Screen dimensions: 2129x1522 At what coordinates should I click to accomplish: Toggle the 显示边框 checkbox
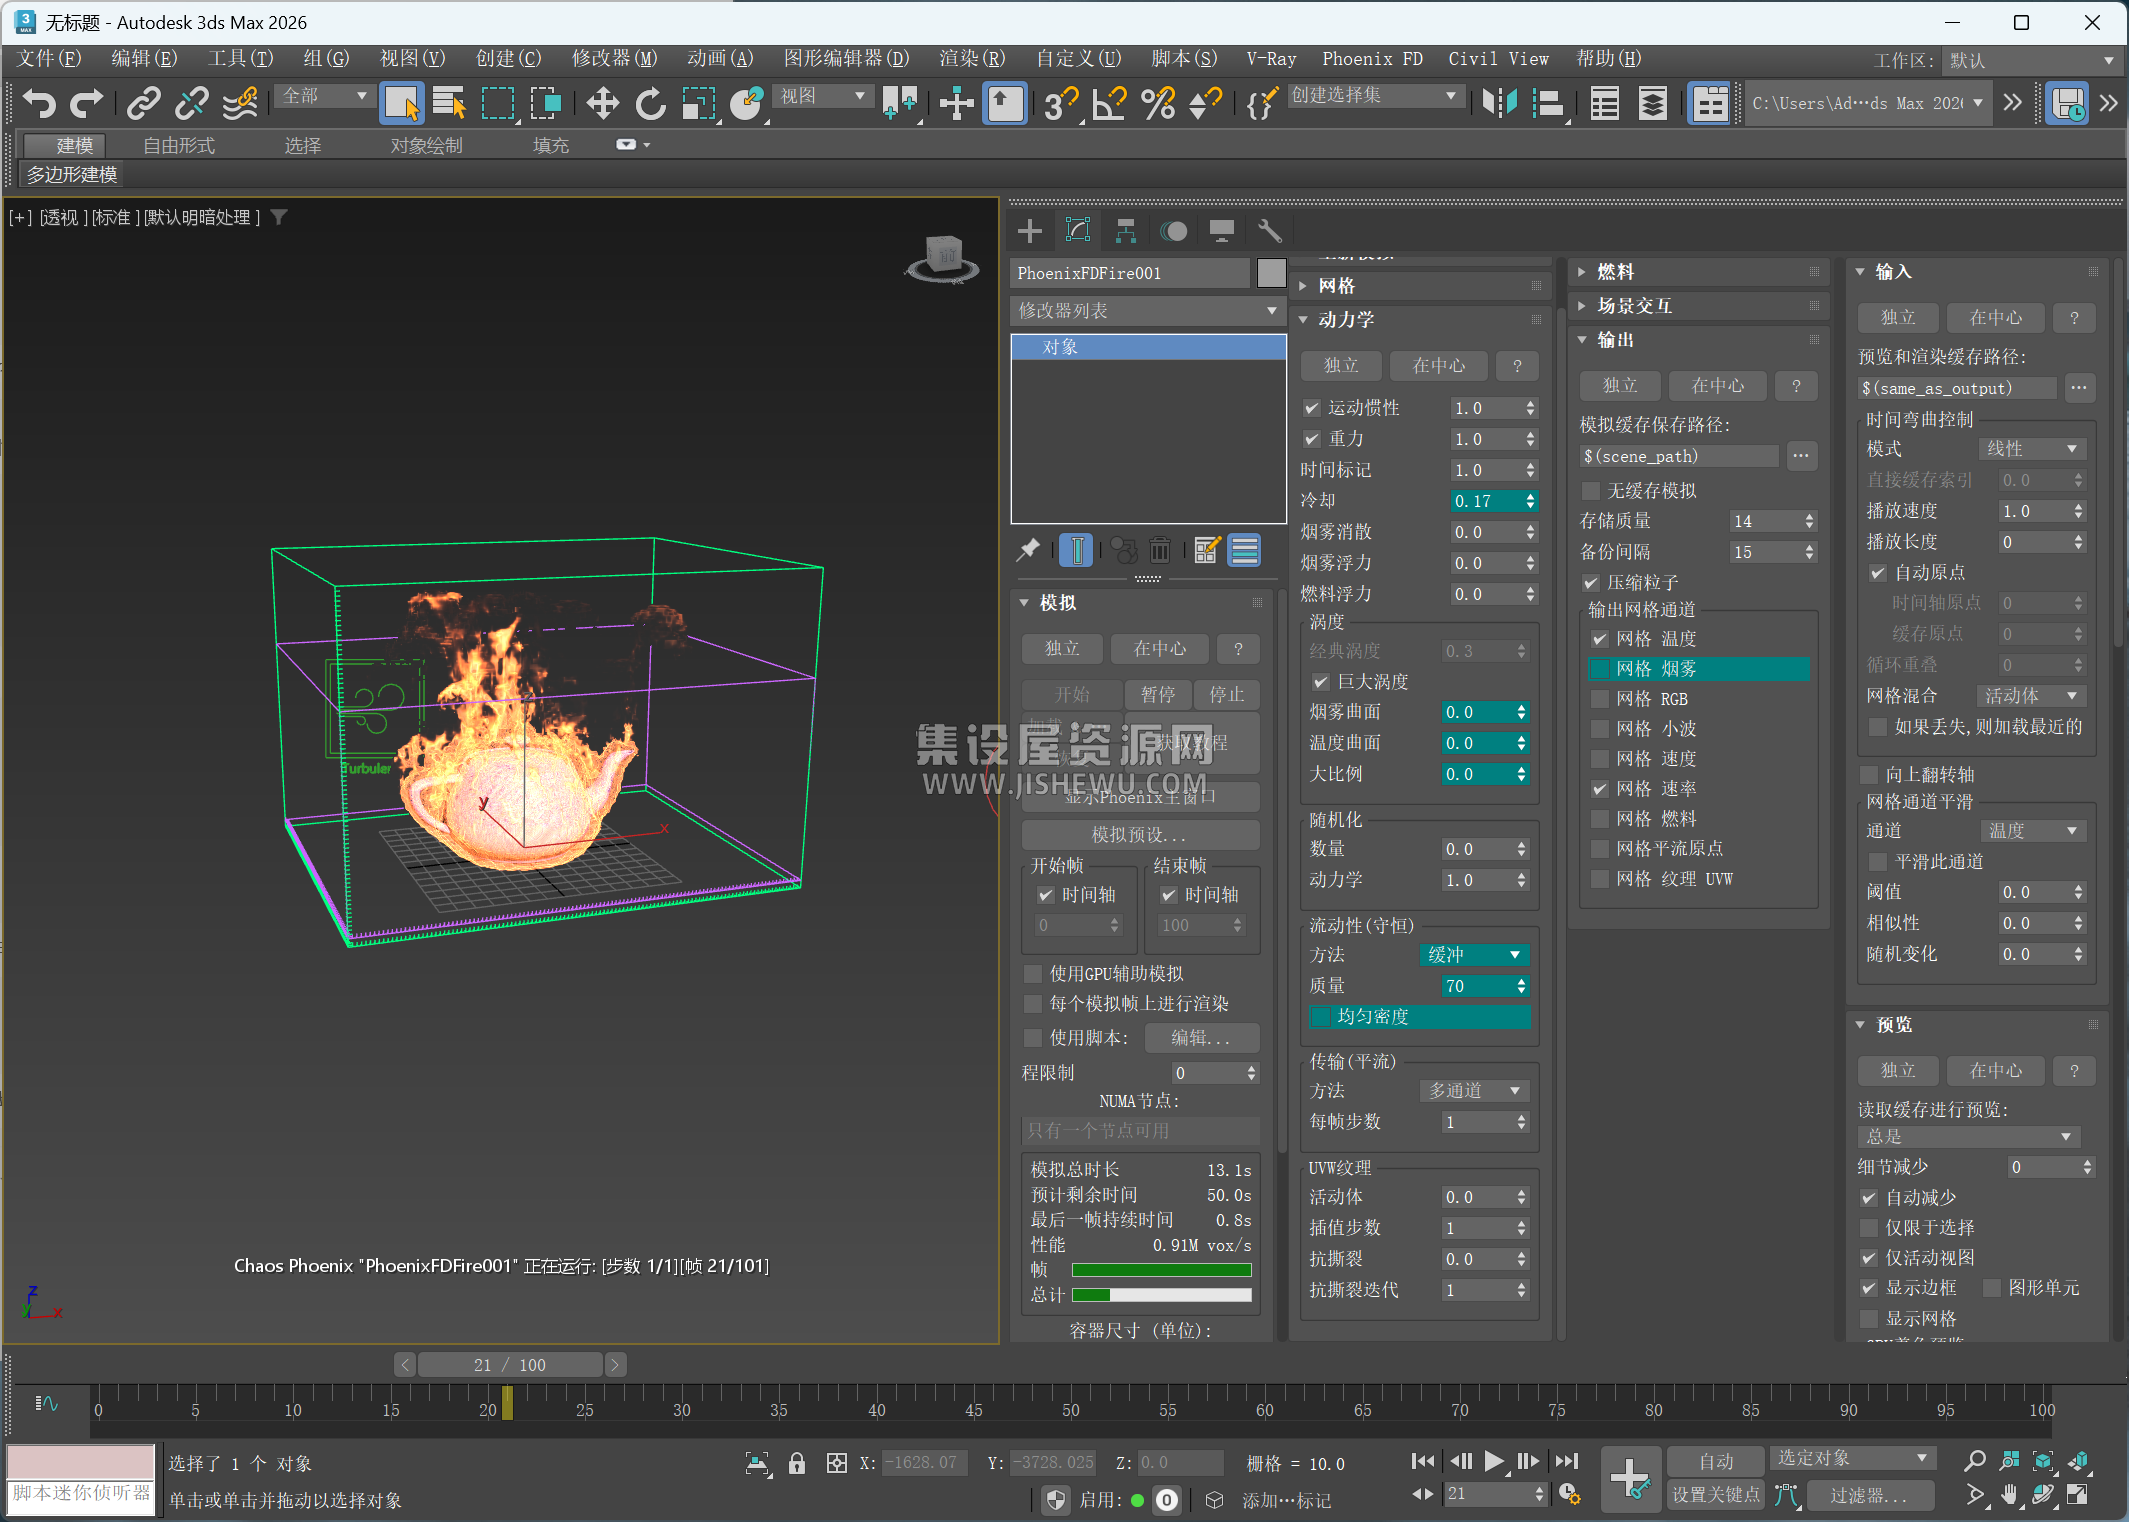[1868, 1288]
